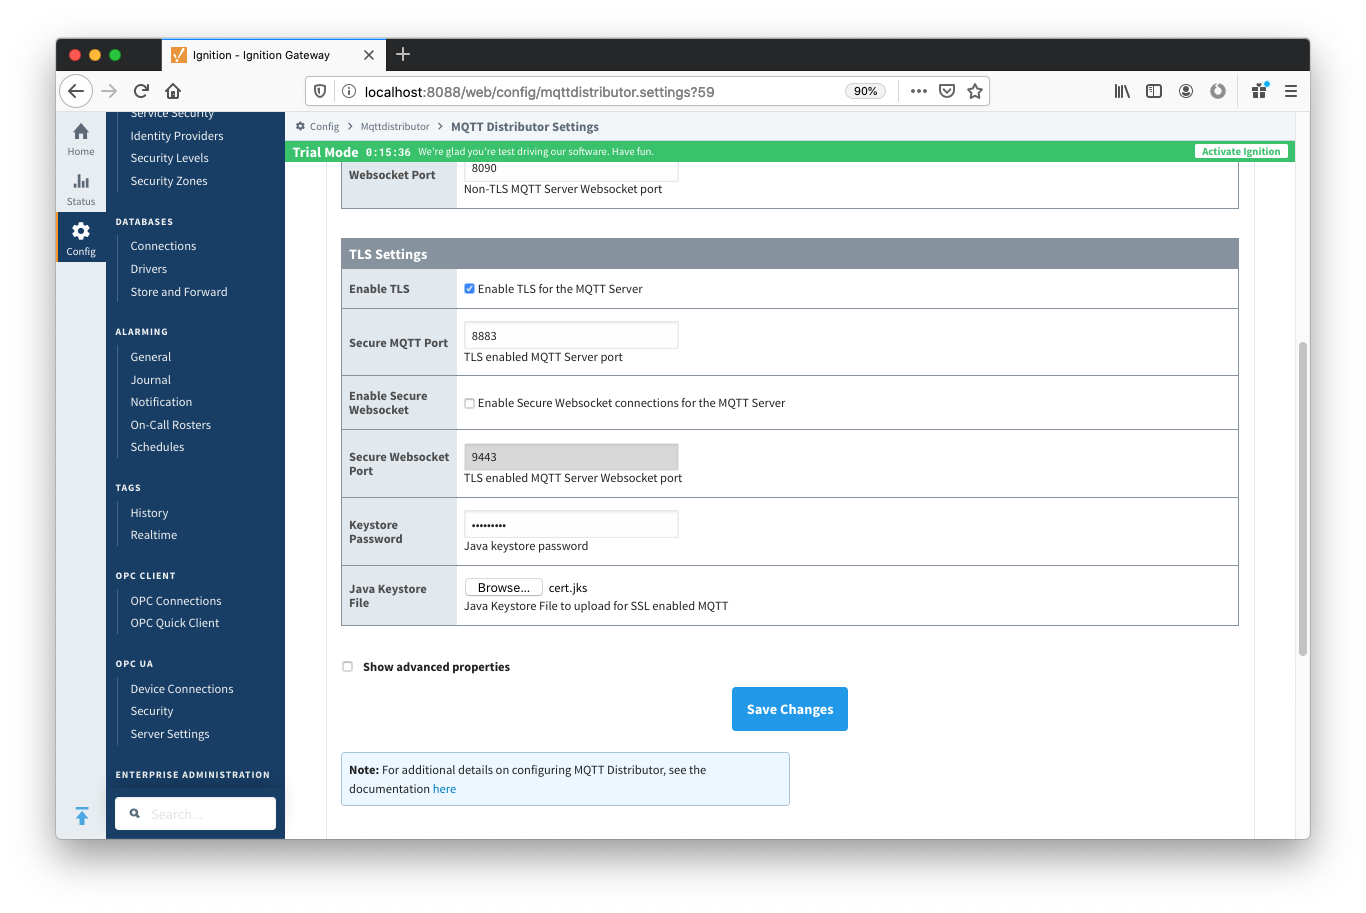This screenshot has height=913, width=1366.
Task: Open Security Zones in sidebar
Action: pos(169,181)
